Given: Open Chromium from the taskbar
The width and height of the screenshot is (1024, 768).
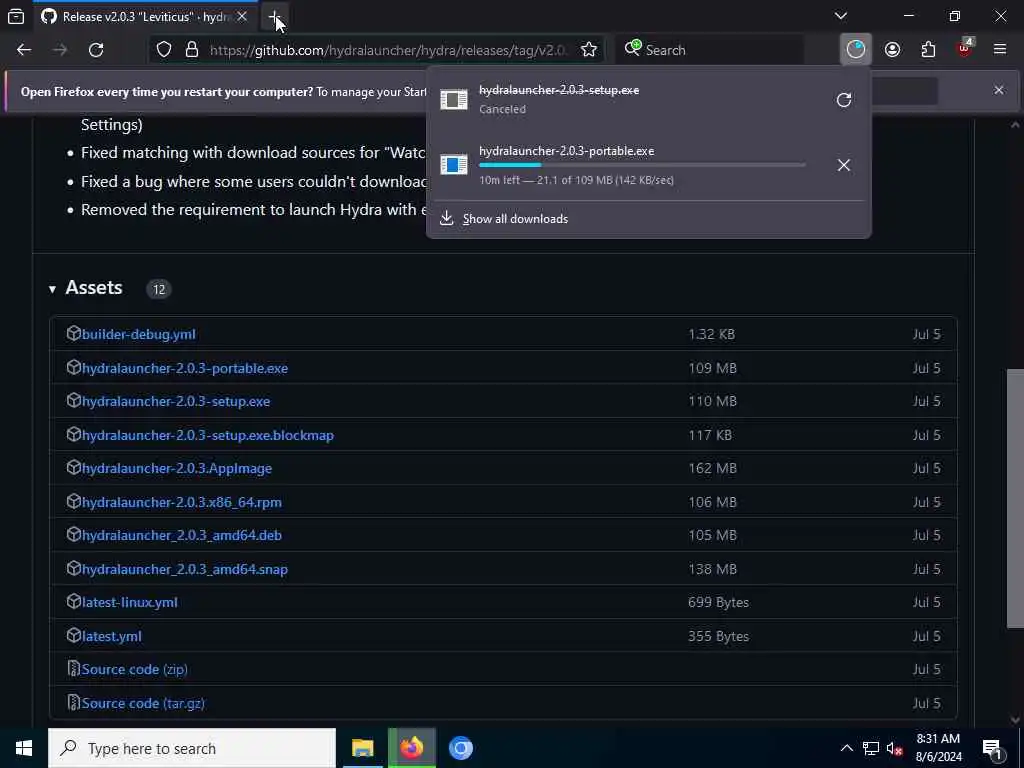Looking at the screenshot, I should tap(460, 748).
